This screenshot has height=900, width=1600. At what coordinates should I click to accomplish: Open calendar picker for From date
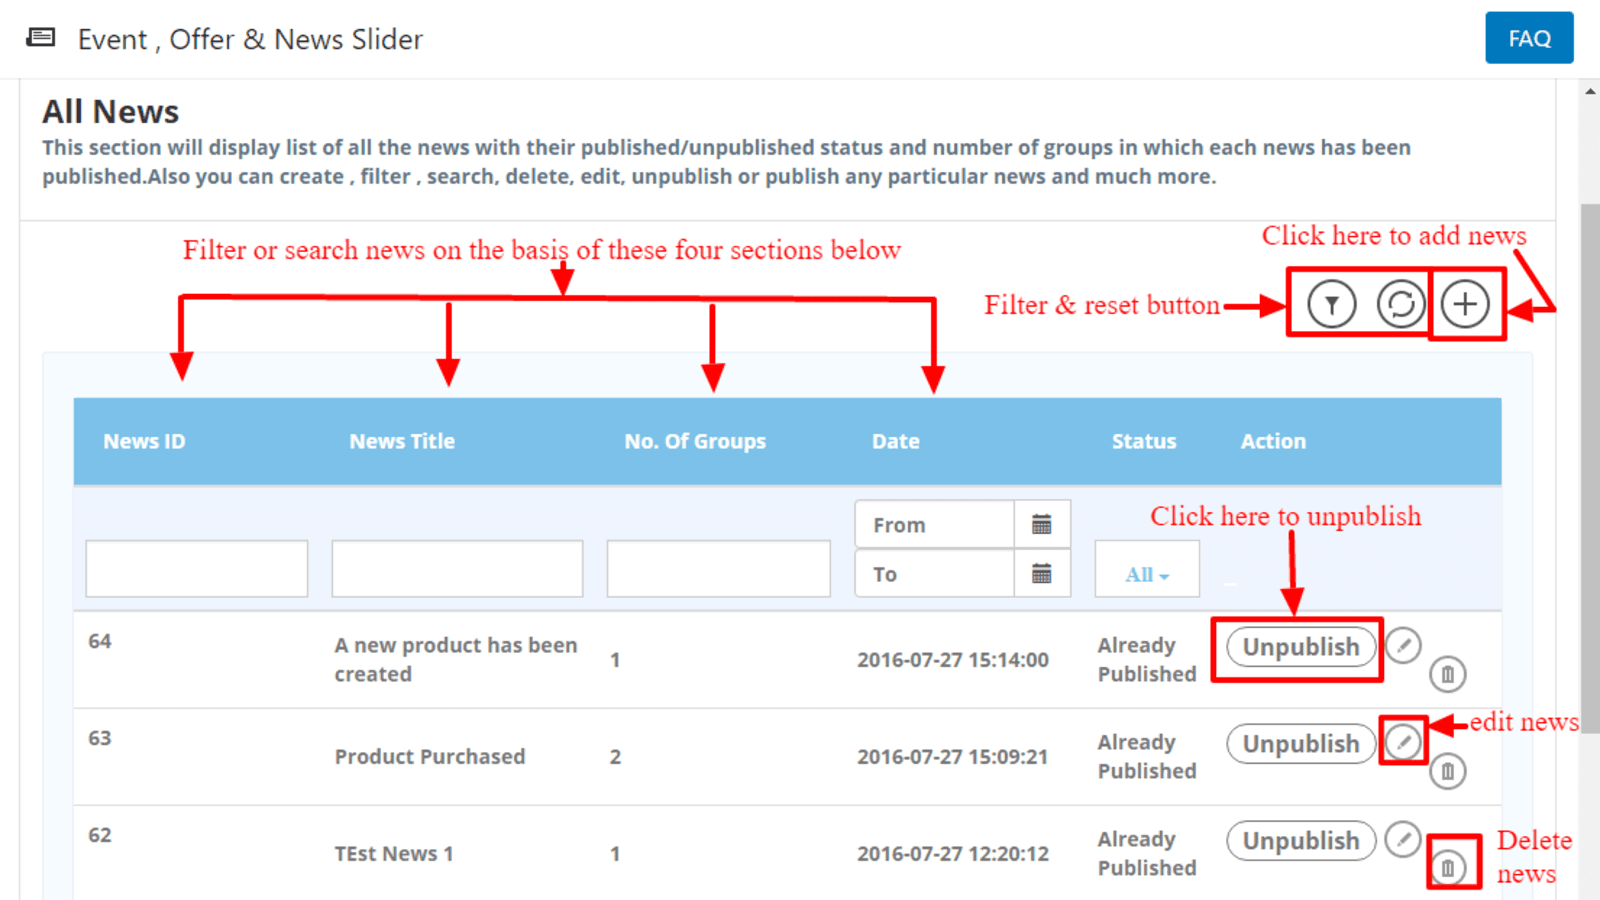[x=1041, y=525]
